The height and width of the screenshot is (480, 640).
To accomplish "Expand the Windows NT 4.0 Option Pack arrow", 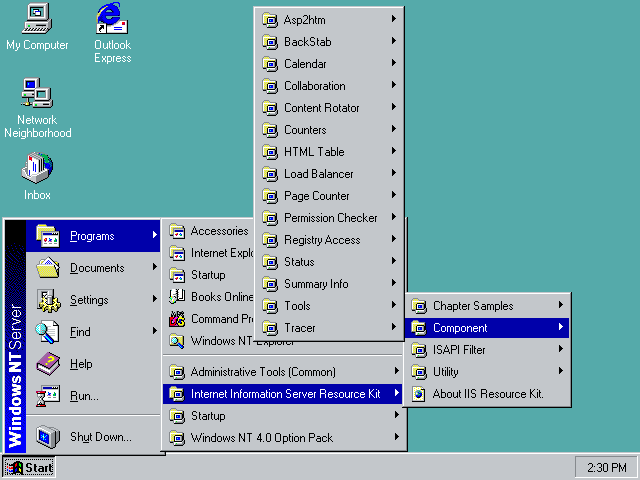I will (396, 437).
